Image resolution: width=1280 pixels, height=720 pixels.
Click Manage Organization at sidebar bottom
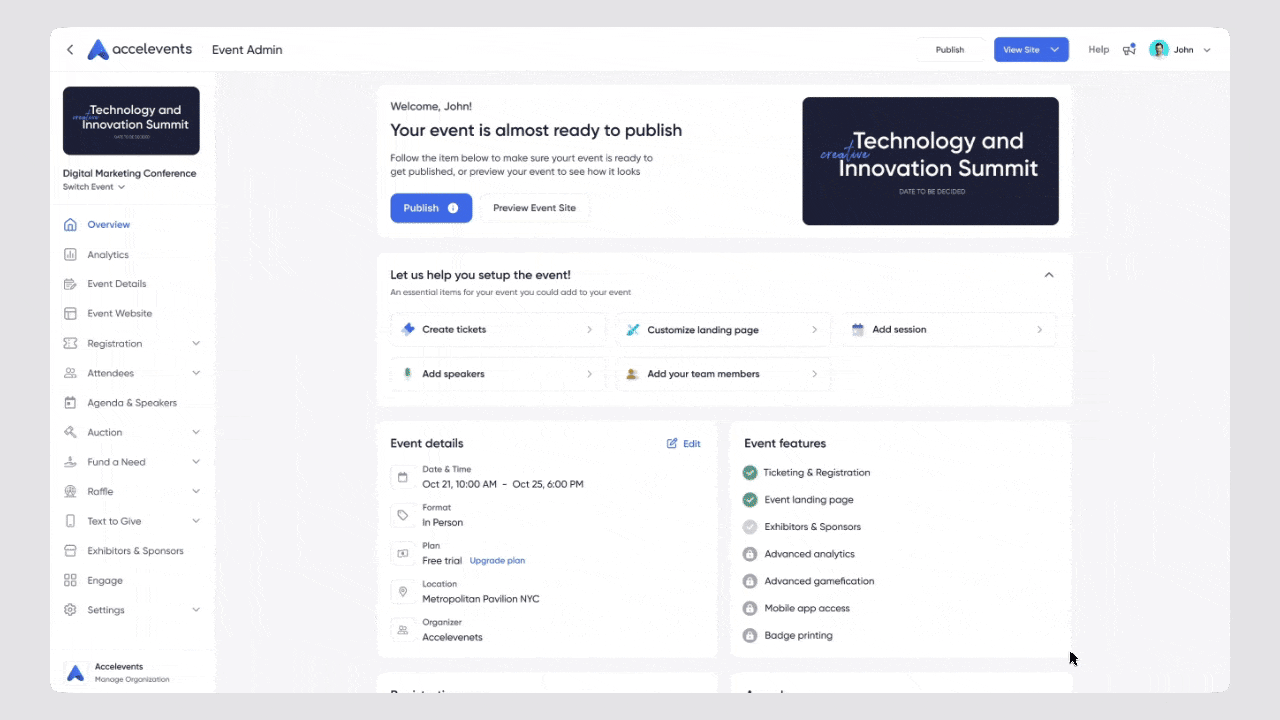(132, 680)
